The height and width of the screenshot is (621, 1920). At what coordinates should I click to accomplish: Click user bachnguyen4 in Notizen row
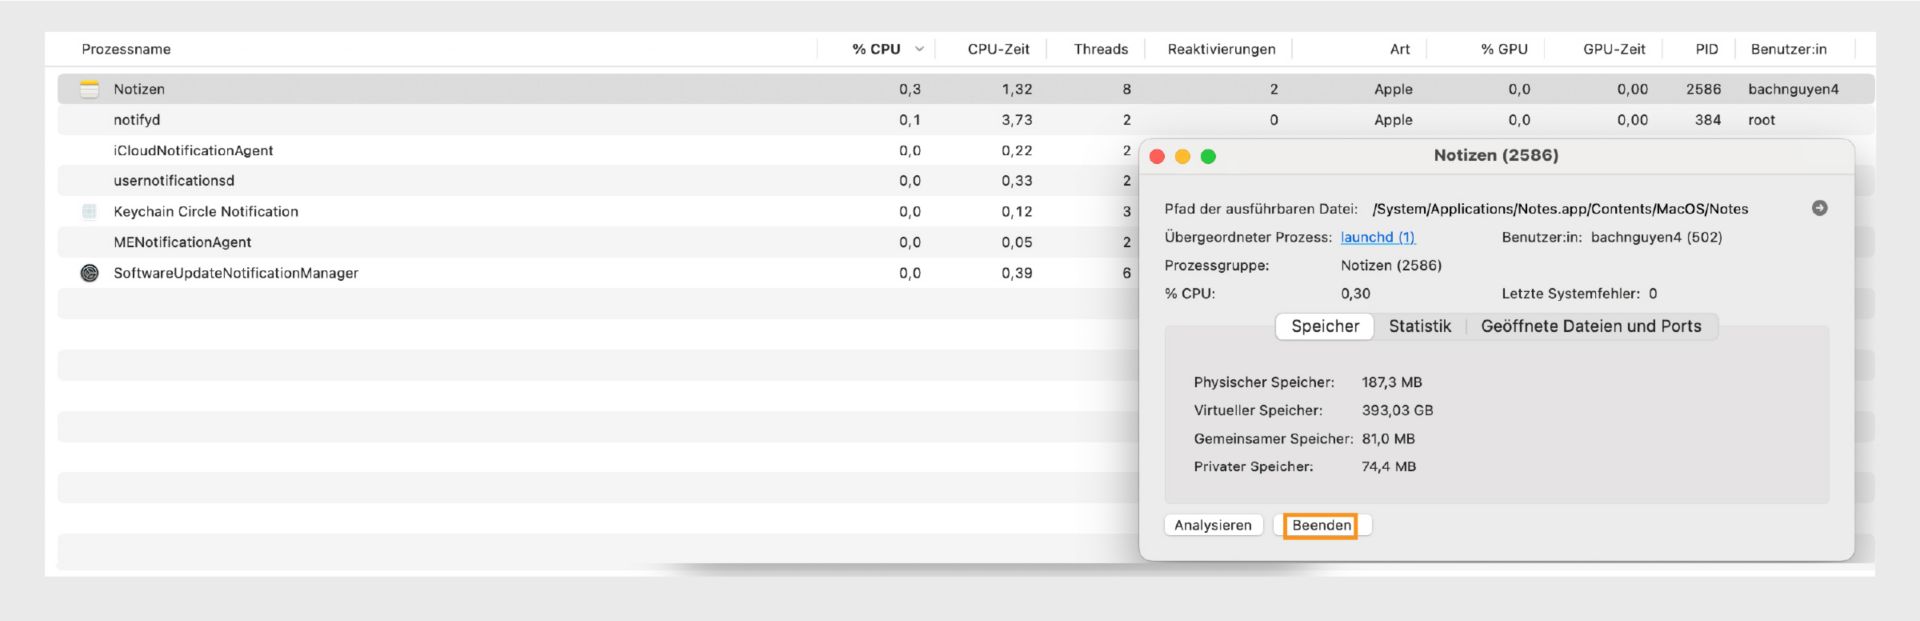[x=1793, y=89]
